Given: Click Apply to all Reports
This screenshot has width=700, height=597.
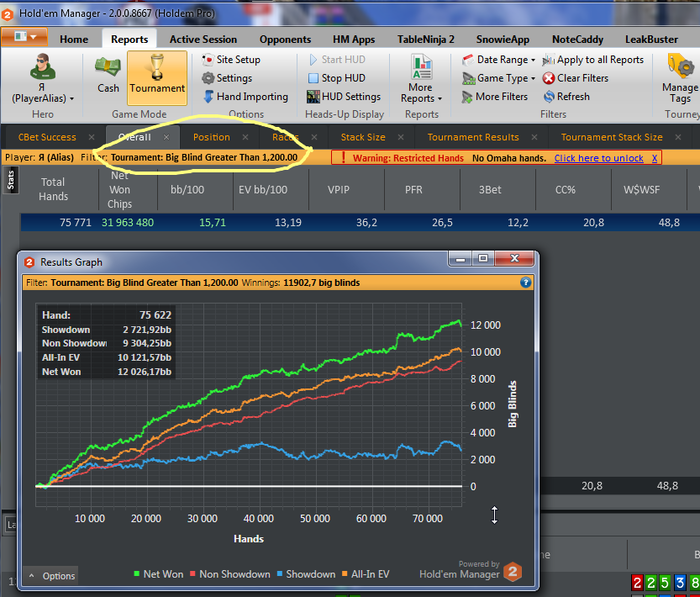Looking at the screenshot, I should pos(593,59).
